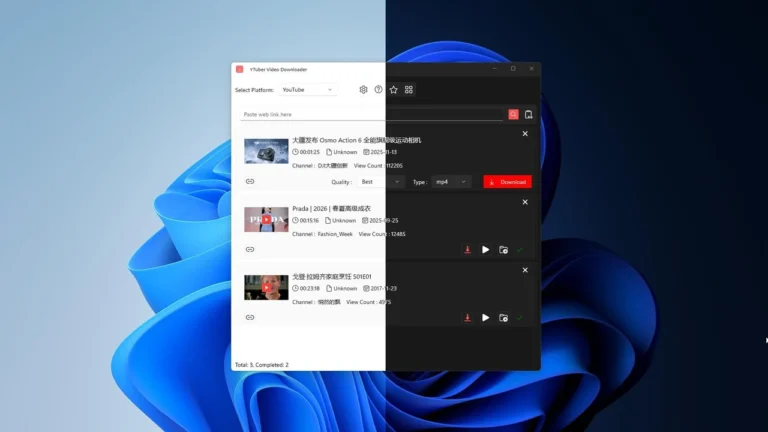Viewport: 768px width, 432px height.
Task: Click the date 2025-09-25 text
Action: pyautogui.click(x=384, y=220)
